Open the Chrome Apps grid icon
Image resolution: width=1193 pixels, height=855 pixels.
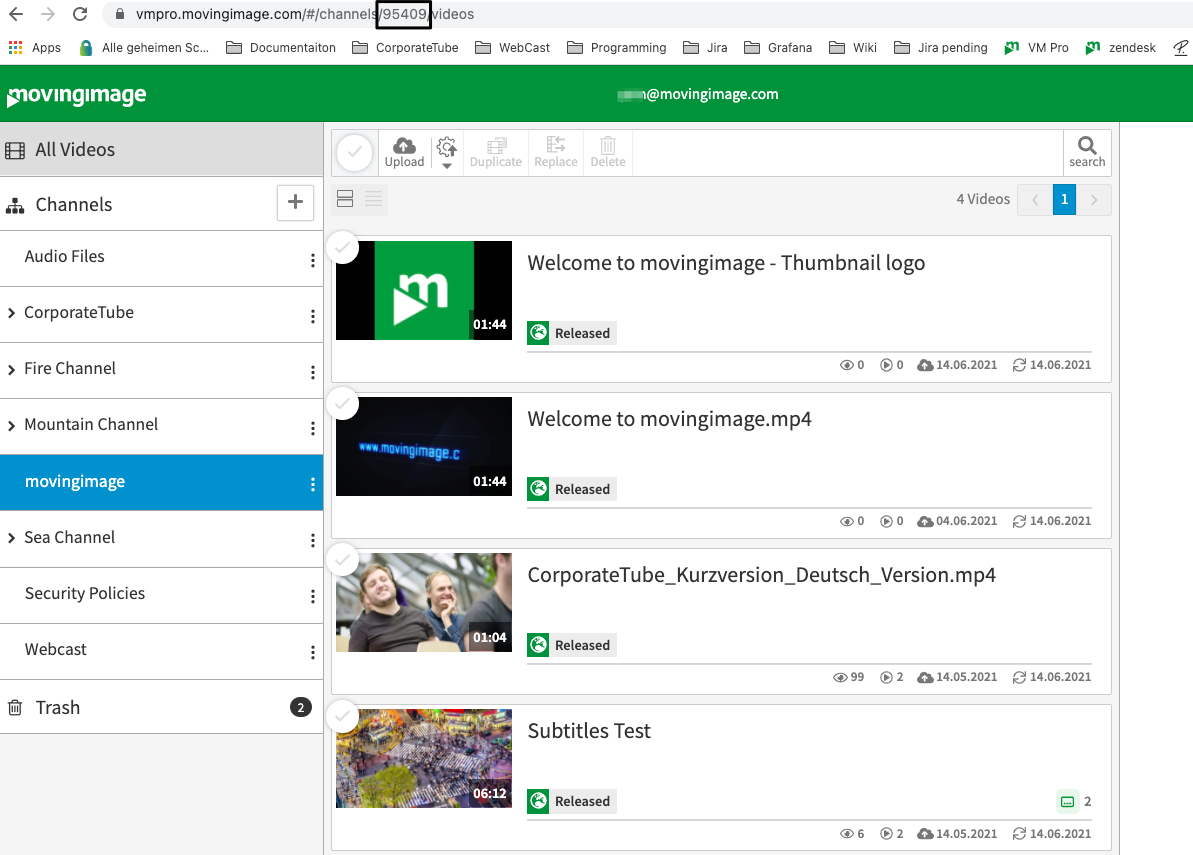point(15,47)
